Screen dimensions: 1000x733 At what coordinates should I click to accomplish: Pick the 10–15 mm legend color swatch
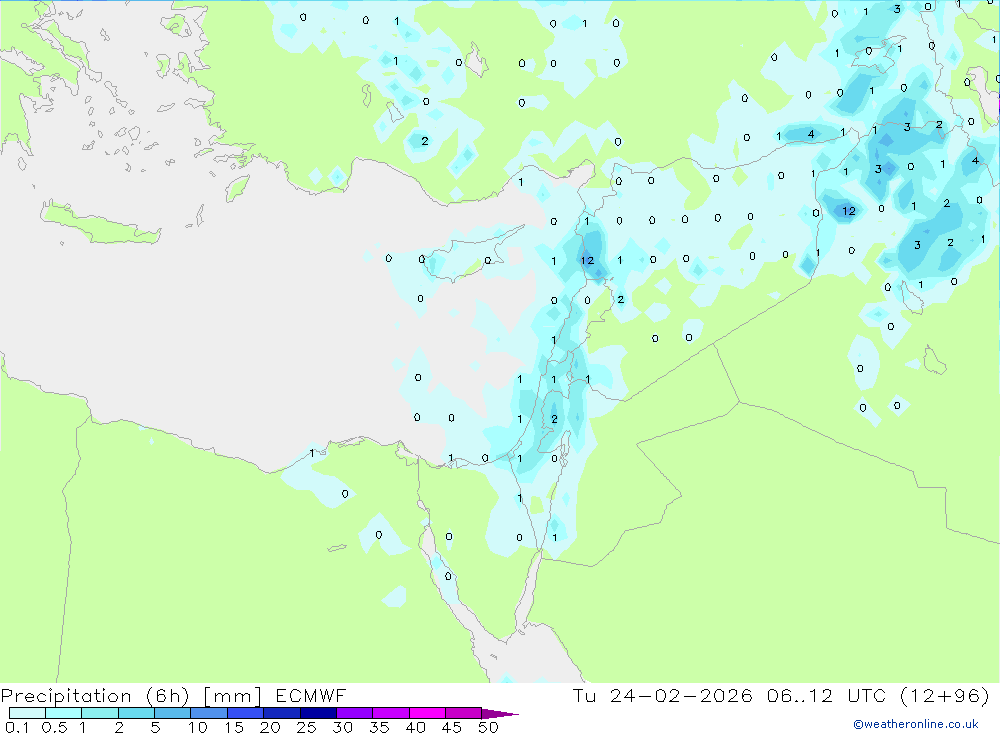click(209, 713)
